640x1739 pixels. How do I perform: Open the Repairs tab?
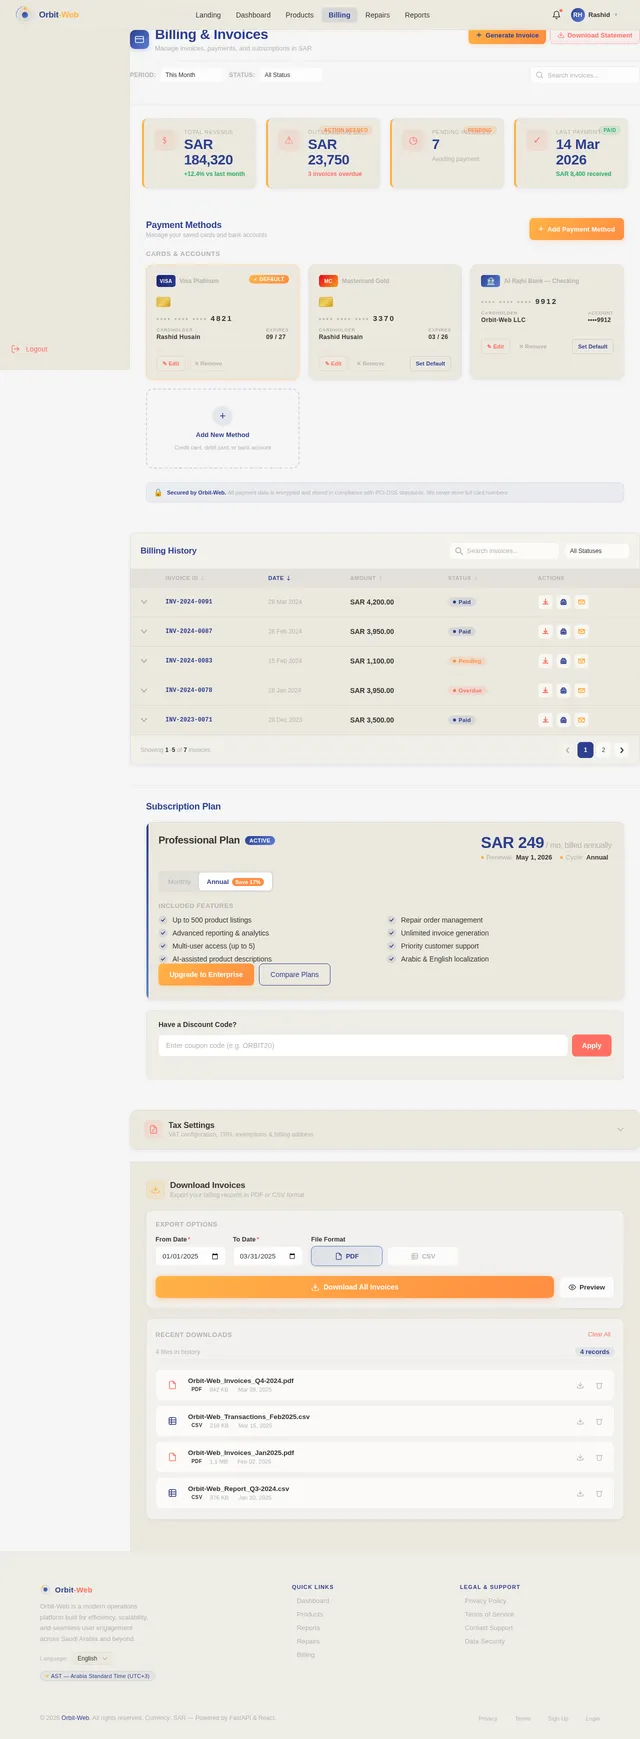377,15
